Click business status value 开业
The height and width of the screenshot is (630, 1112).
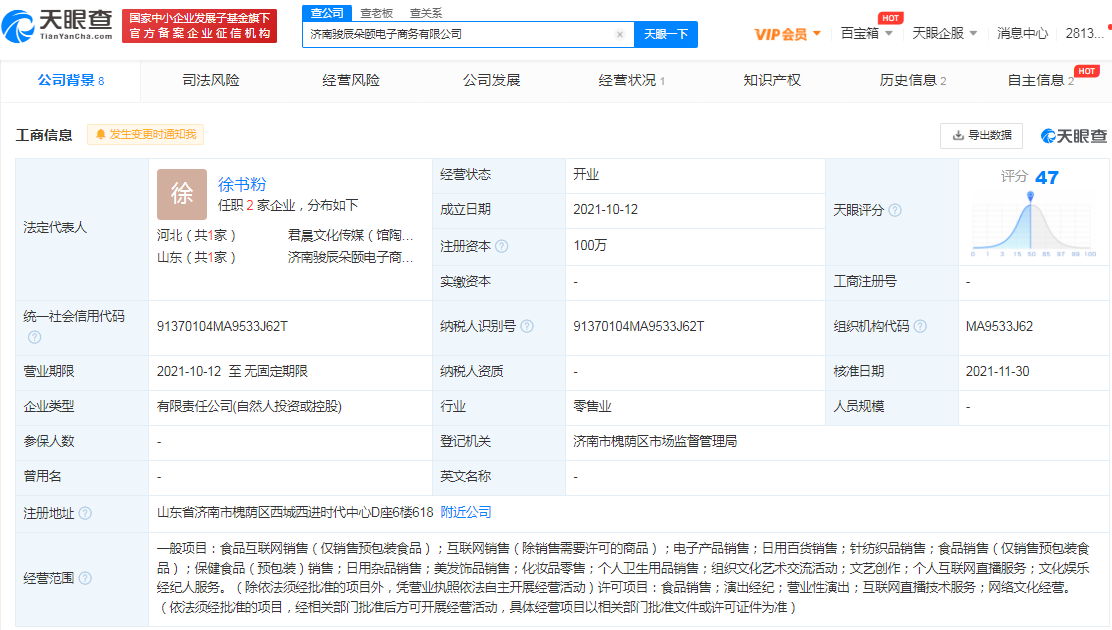pos(586,175)
